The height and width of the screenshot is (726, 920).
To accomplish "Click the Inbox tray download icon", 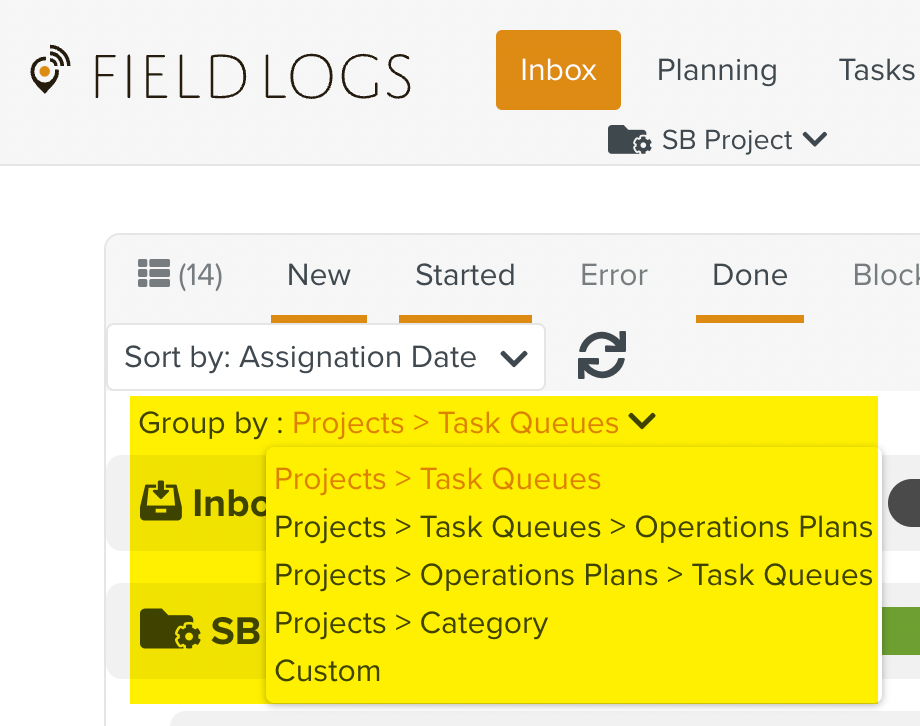I will (160, 503).
